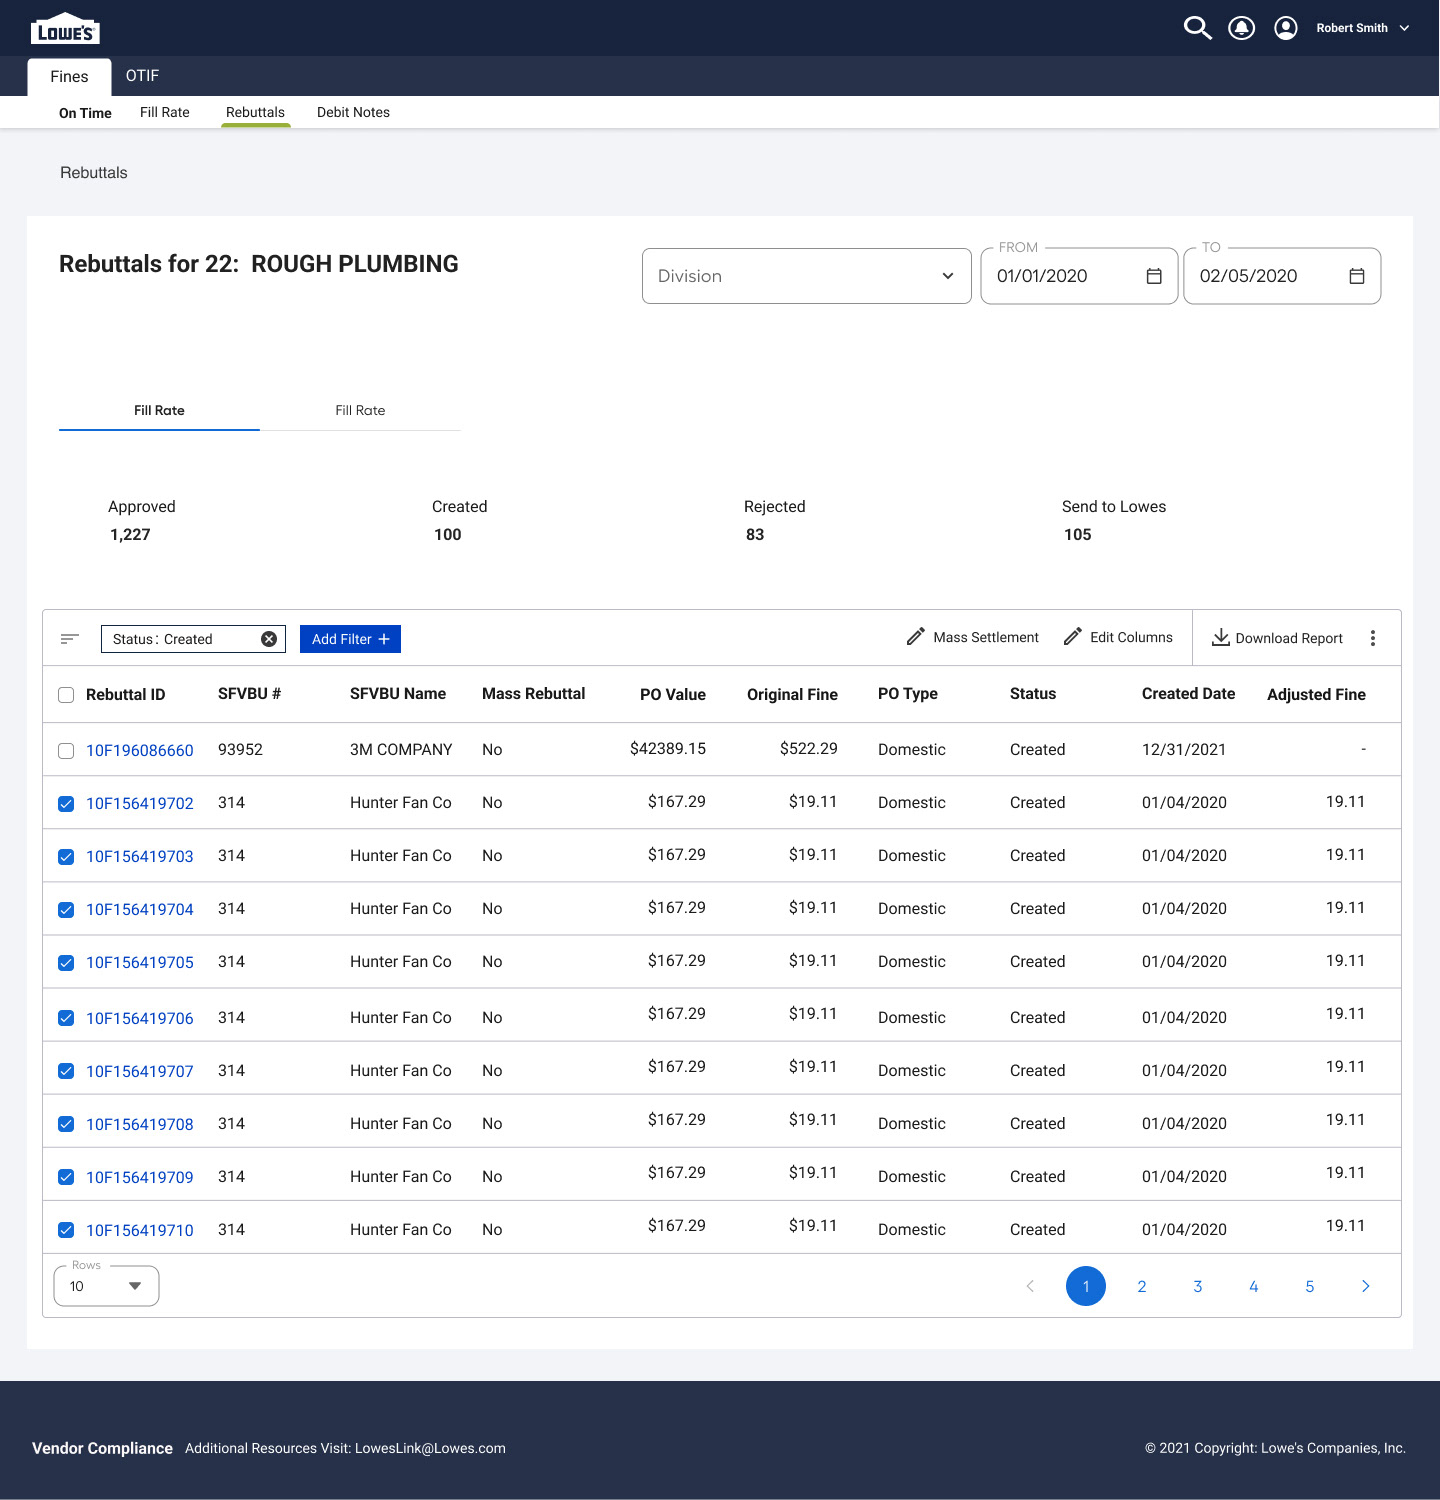Click the Send to Lowes count 105
The width and height of the screenshot is (1440, 1500).
(1078, 535)
